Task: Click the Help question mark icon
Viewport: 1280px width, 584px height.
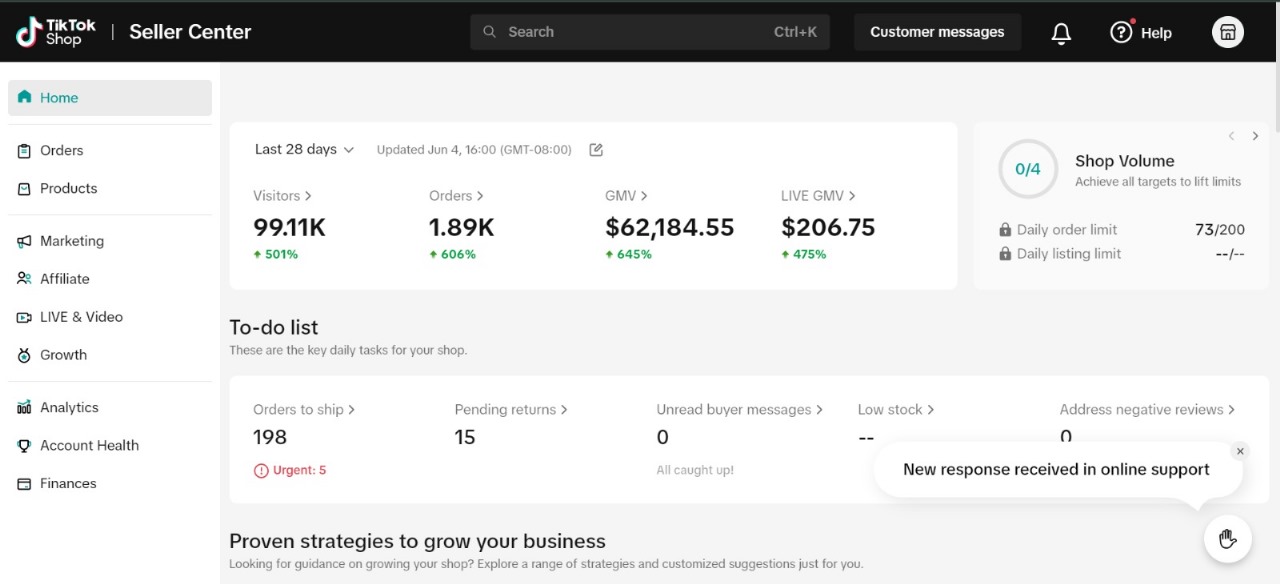Action: 1121,32
